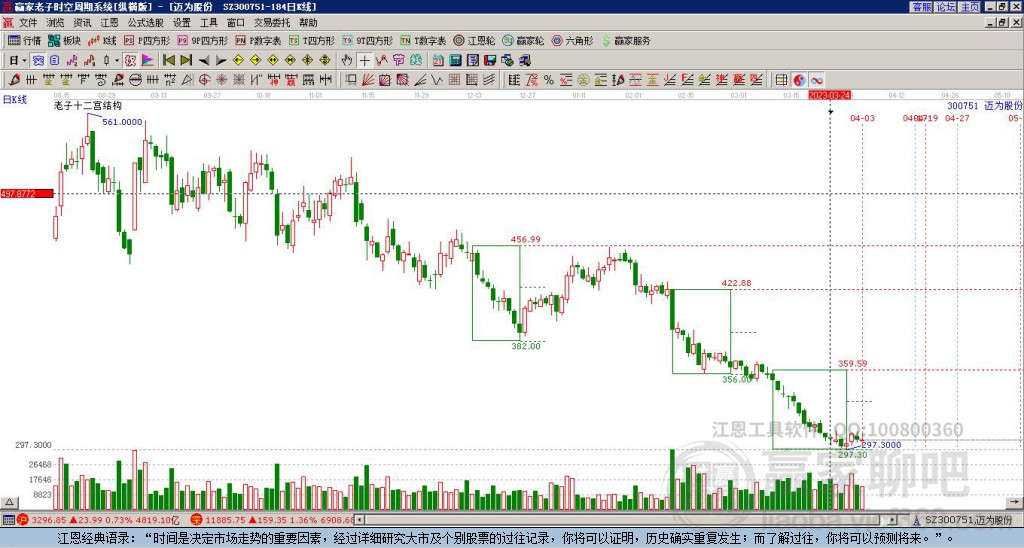Click horizontal scrollbar left arrow

pyautogui.click(x=359, y=520)
